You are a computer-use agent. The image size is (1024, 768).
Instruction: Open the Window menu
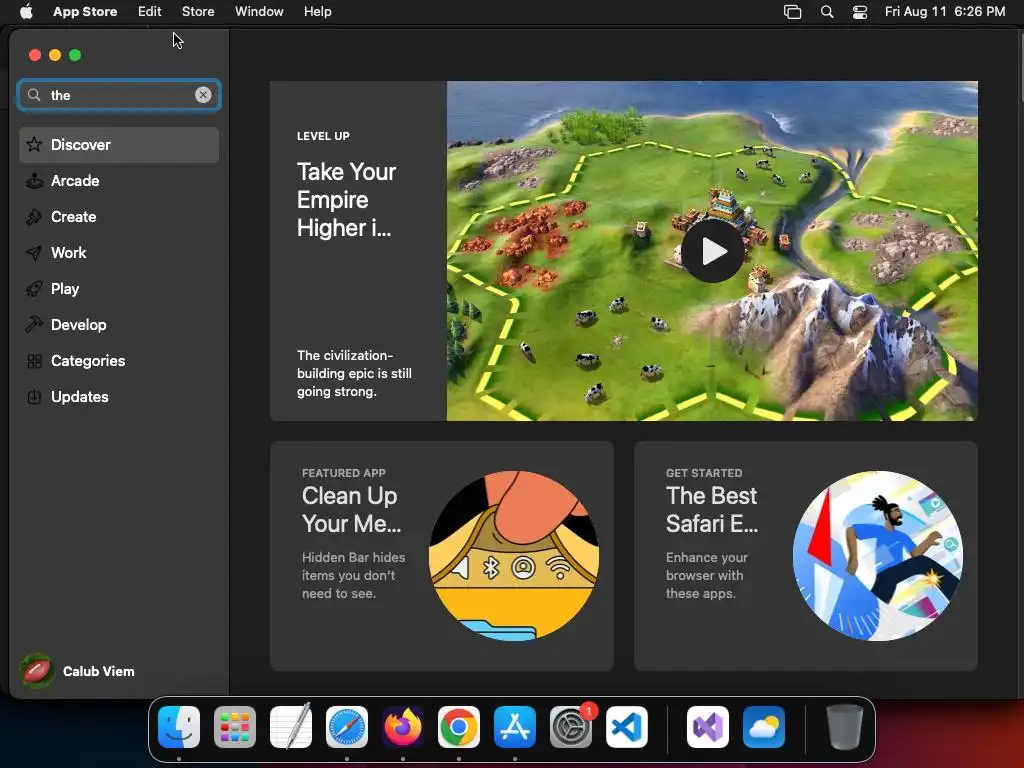(259, 12)
